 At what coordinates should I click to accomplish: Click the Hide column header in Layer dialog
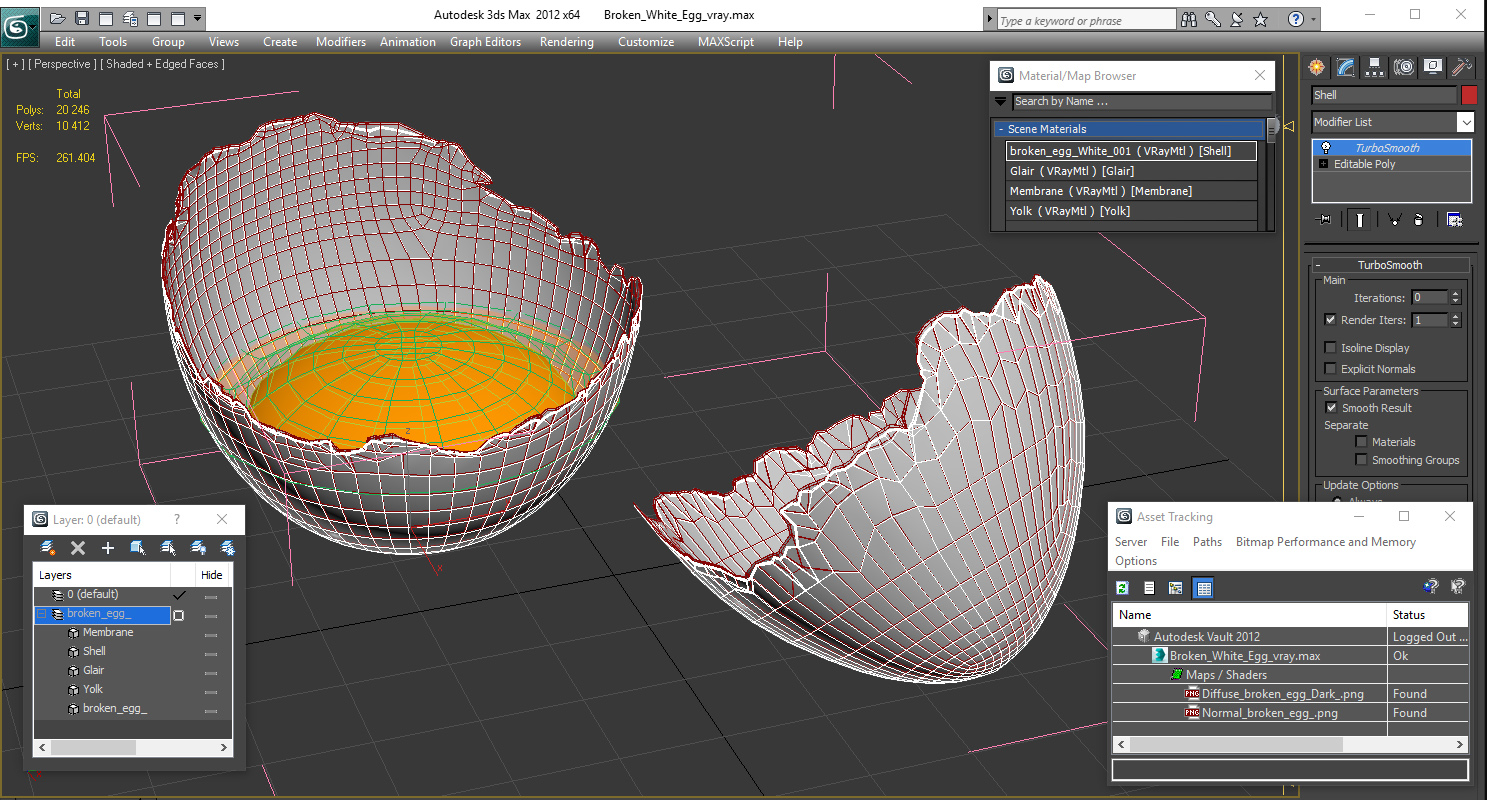(212, 575)
